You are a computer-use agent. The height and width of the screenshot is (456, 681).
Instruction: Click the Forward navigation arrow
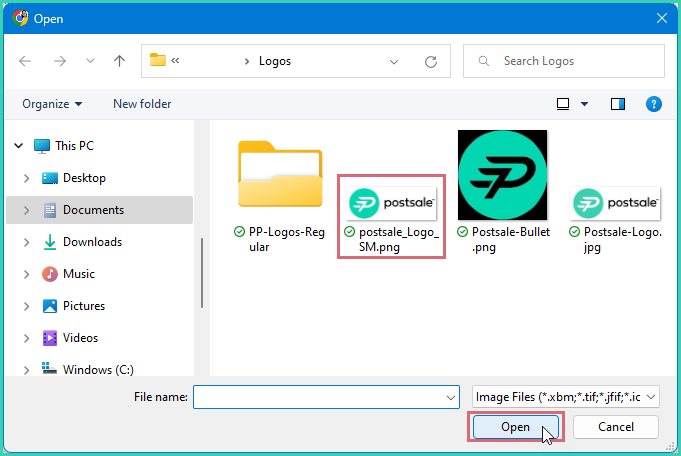point(59,61)
